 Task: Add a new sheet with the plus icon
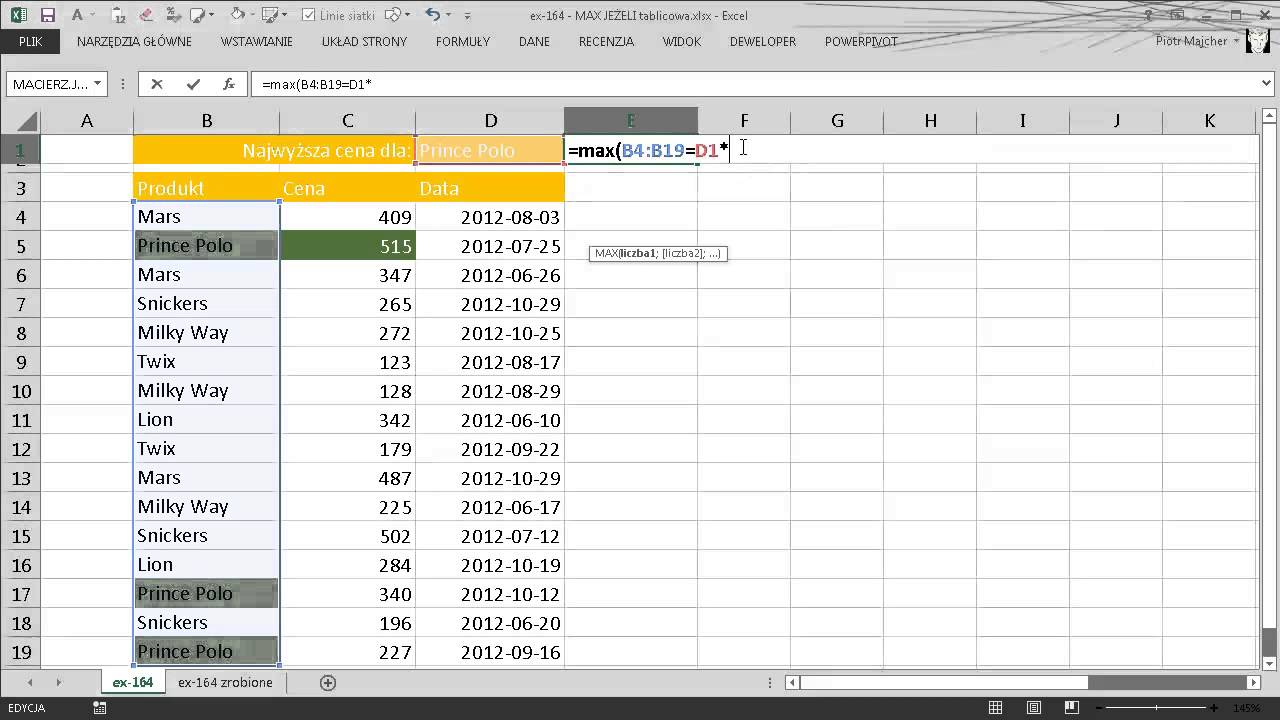click(328, 682)
